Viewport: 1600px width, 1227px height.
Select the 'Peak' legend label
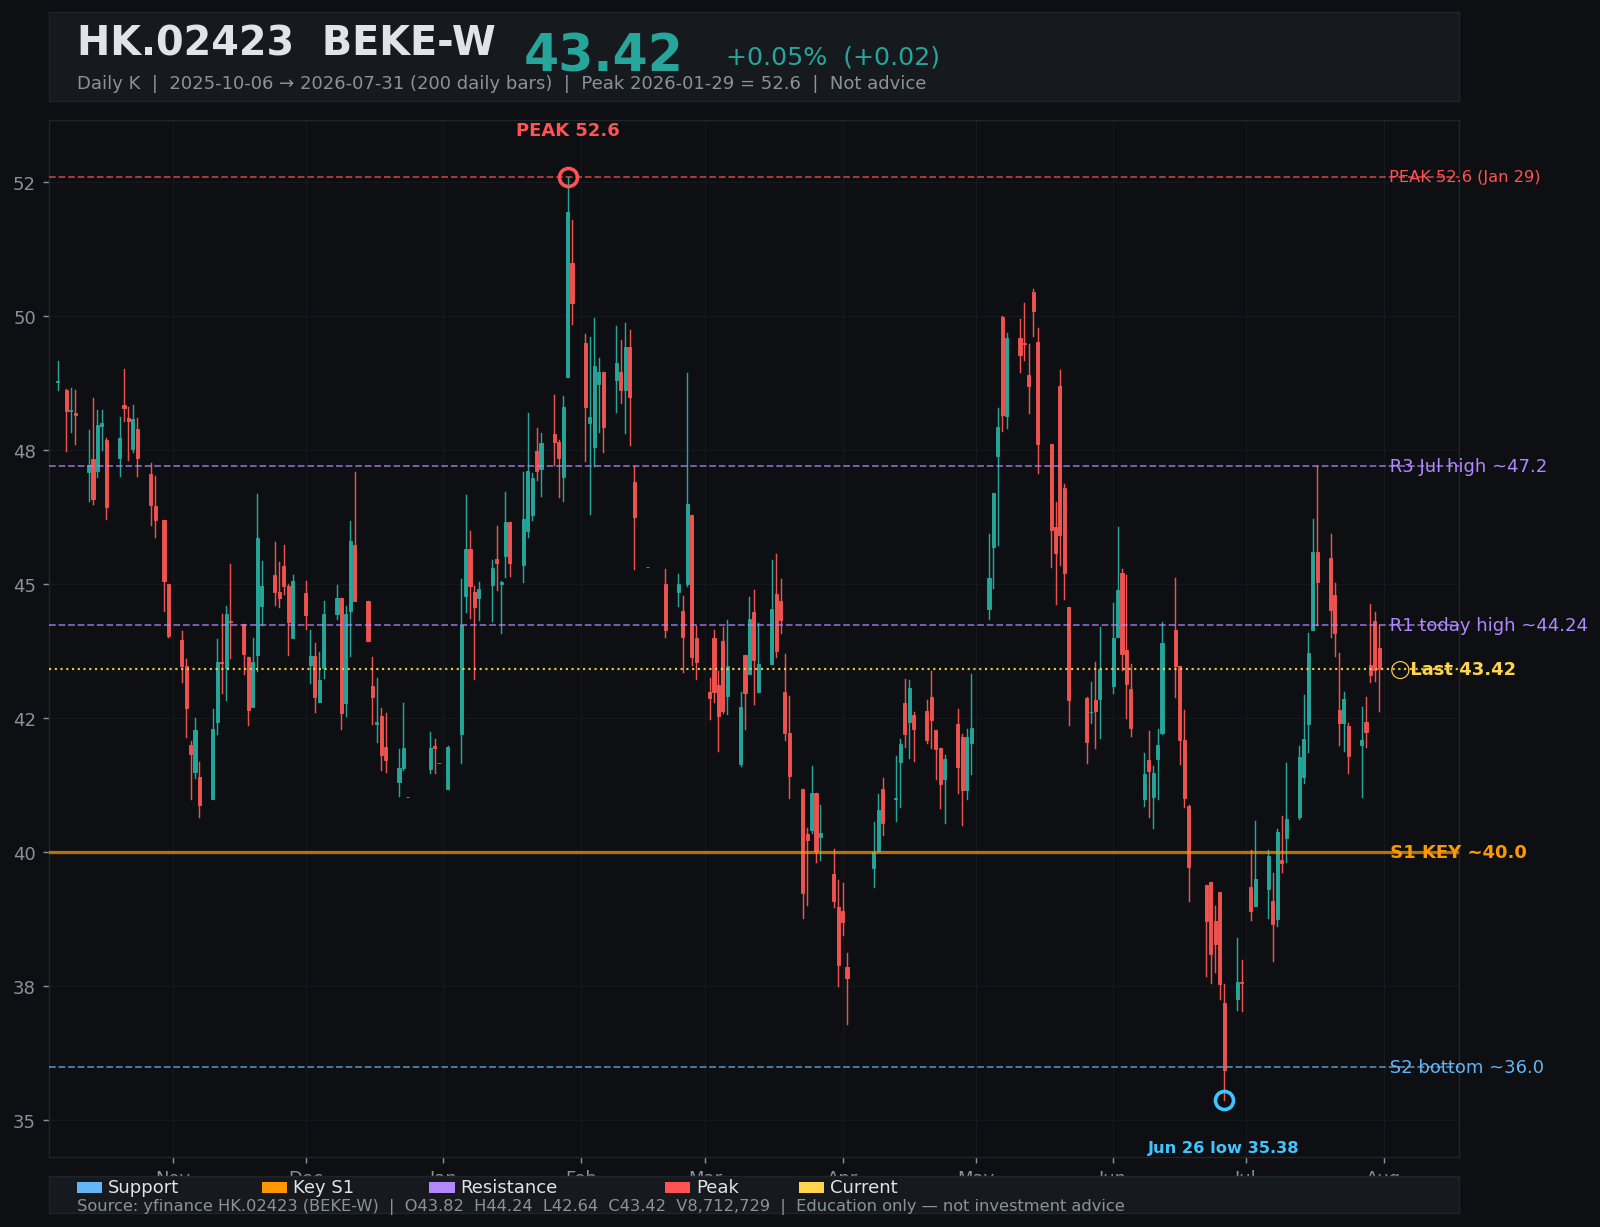[x=717, y=1187]
